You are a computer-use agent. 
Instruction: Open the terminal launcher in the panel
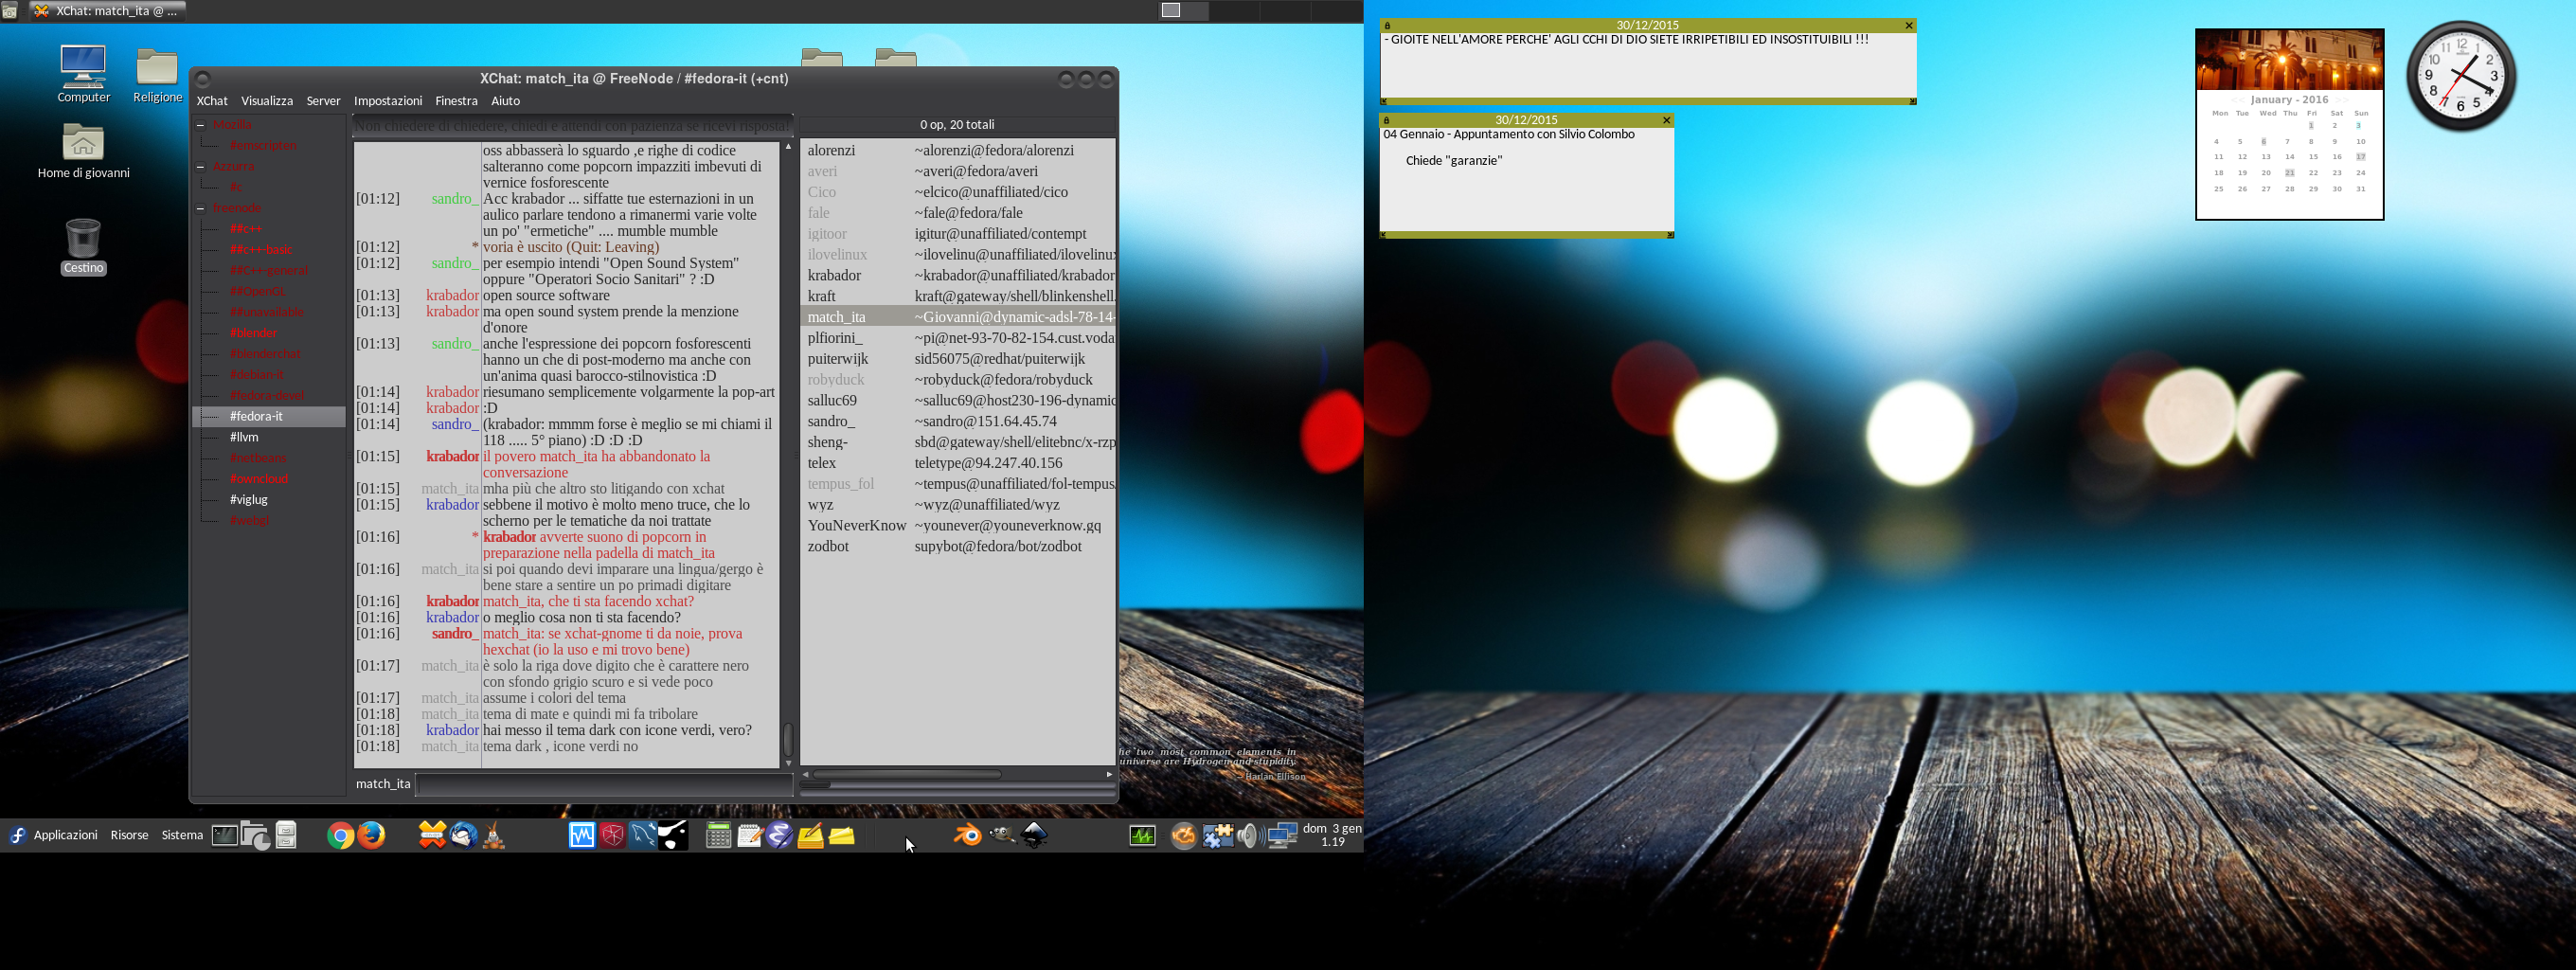coord(225,835)
